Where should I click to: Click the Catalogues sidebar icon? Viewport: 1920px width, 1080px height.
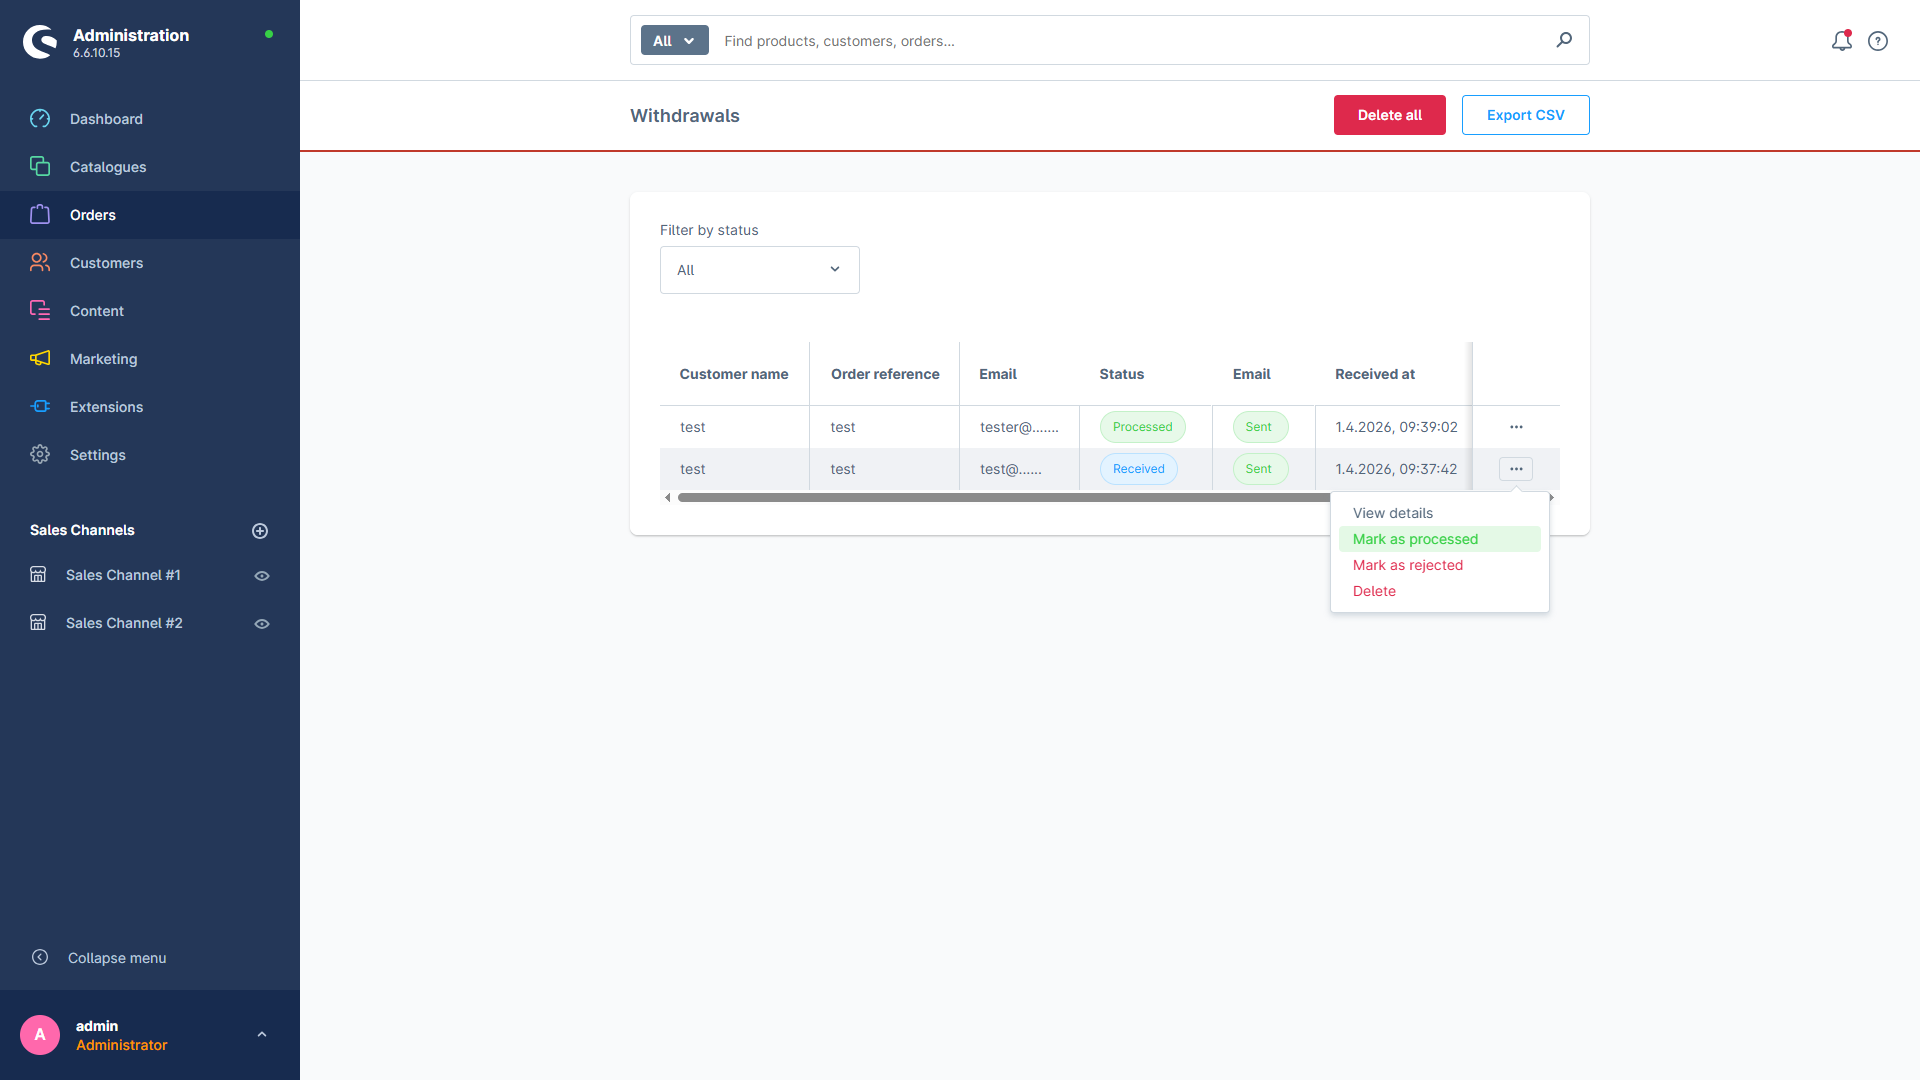tap(40, 167)
